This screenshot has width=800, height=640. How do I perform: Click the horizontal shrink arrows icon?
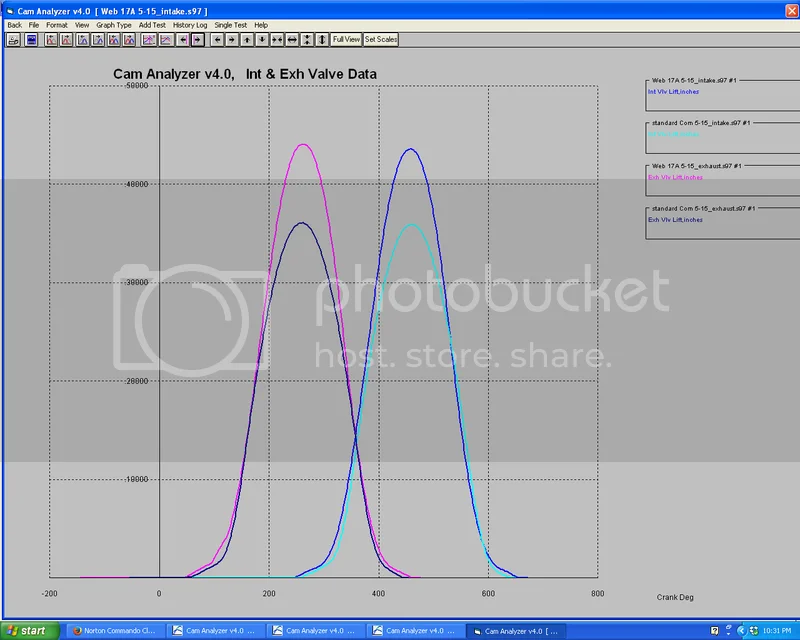277,40
